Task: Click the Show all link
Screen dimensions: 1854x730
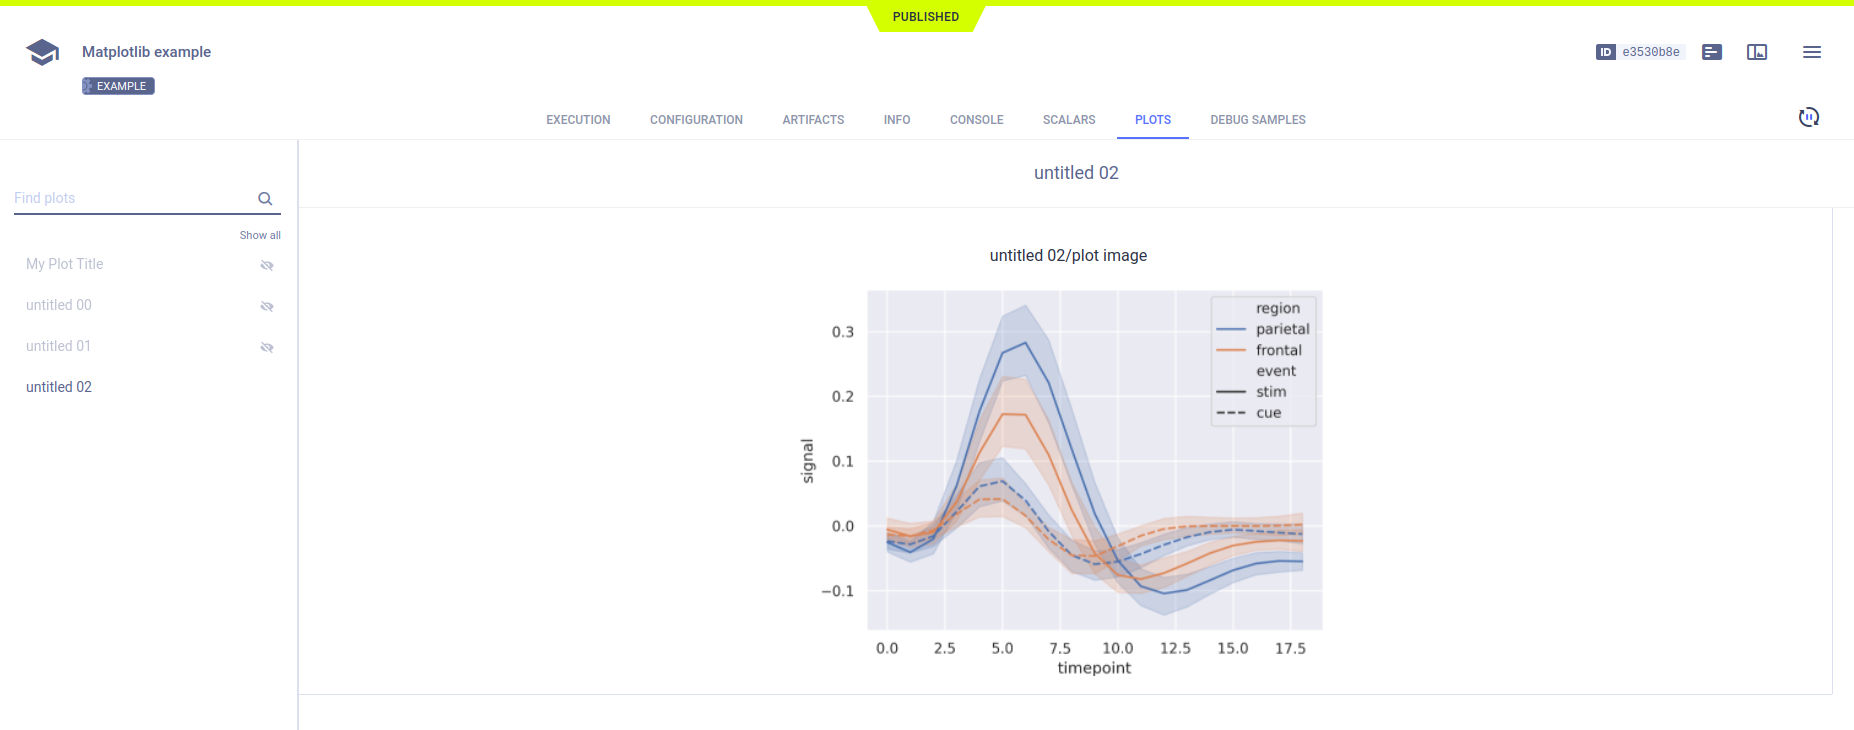Action: (260, 235)
